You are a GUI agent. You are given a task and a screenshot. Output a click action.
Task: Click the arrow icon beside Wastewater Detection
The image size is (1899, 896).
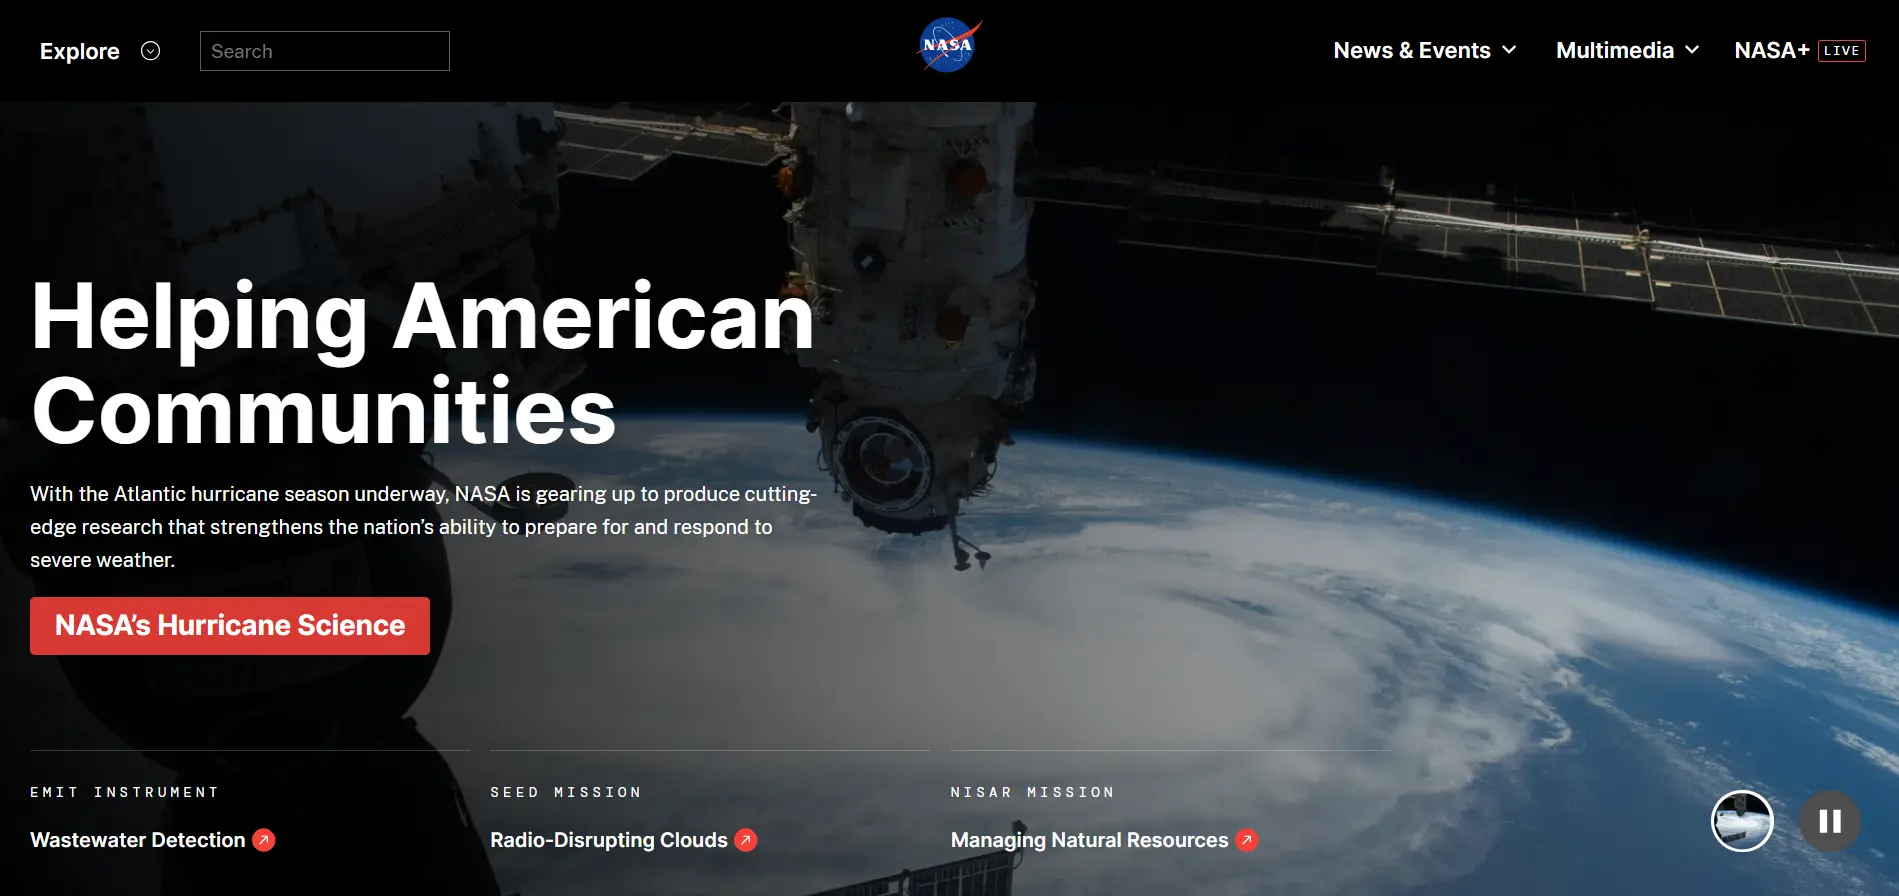(x=264, y=840)
